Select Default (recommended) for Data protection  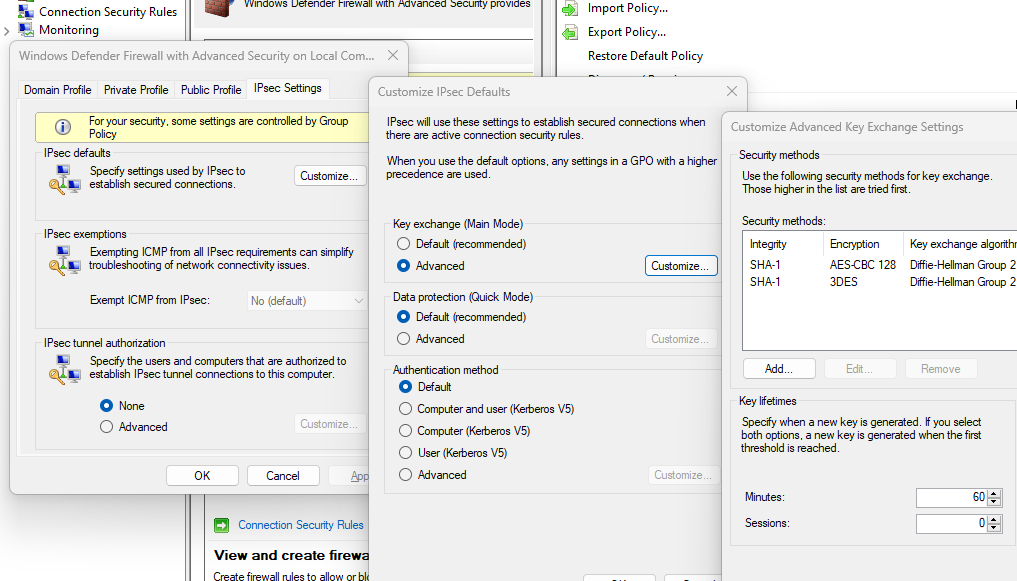coord(403,317)
